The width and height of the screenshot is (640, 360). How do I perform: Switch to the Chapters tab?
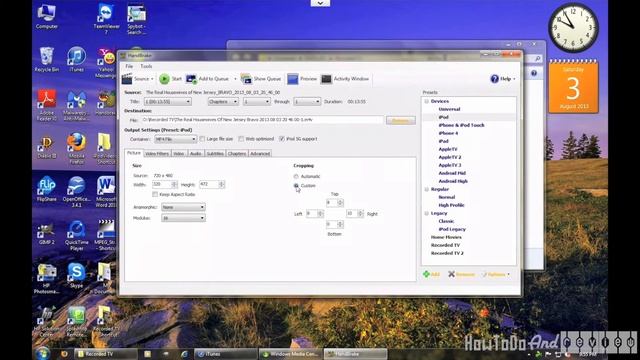[x=237, y=154]
